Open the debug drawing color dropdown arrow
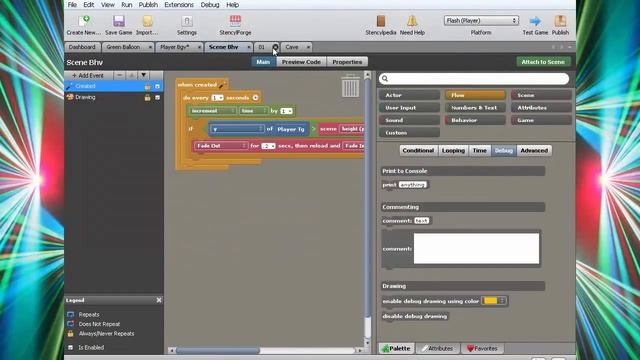The width and height of the screenshot is (640, 360). (502, 301)
